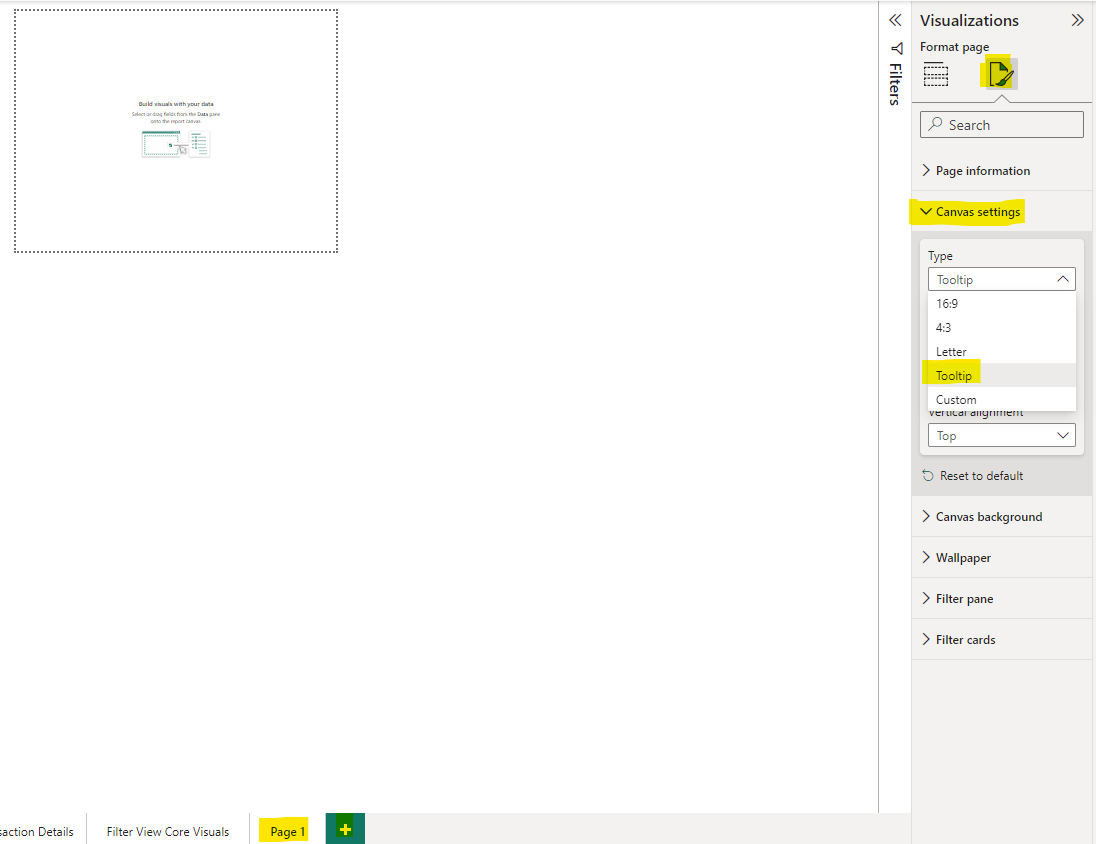Expand the Page information section
This screenshot has height=844, width=1096.
(x=1002, y=171)
